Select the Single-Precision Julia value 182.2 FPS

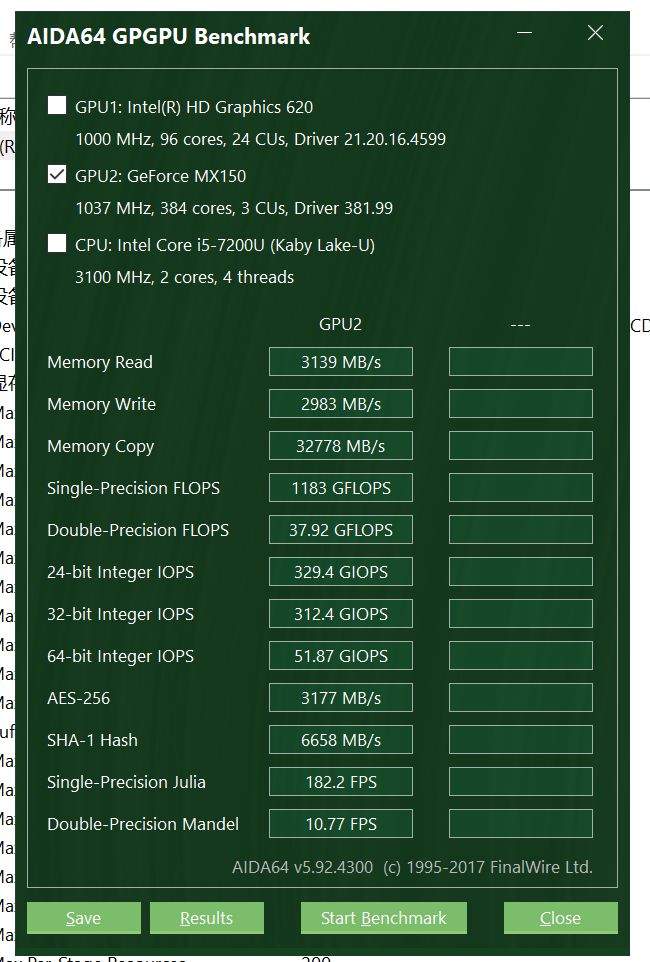(341, 782)
